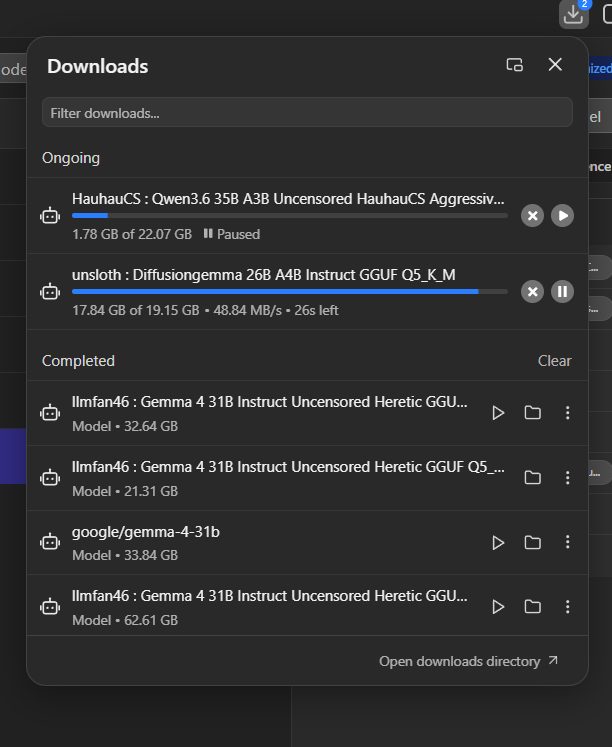Open more options for 21.31 GB model
Screen dimensions: 612x747
[567, 477]
